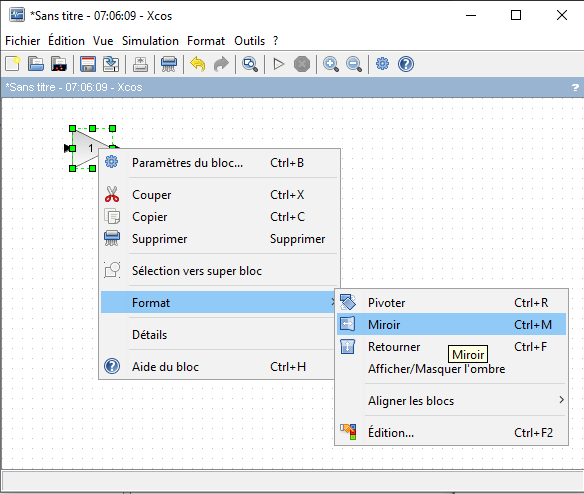Open the Édition menu
584x494 pixels.
coord(66,41)
